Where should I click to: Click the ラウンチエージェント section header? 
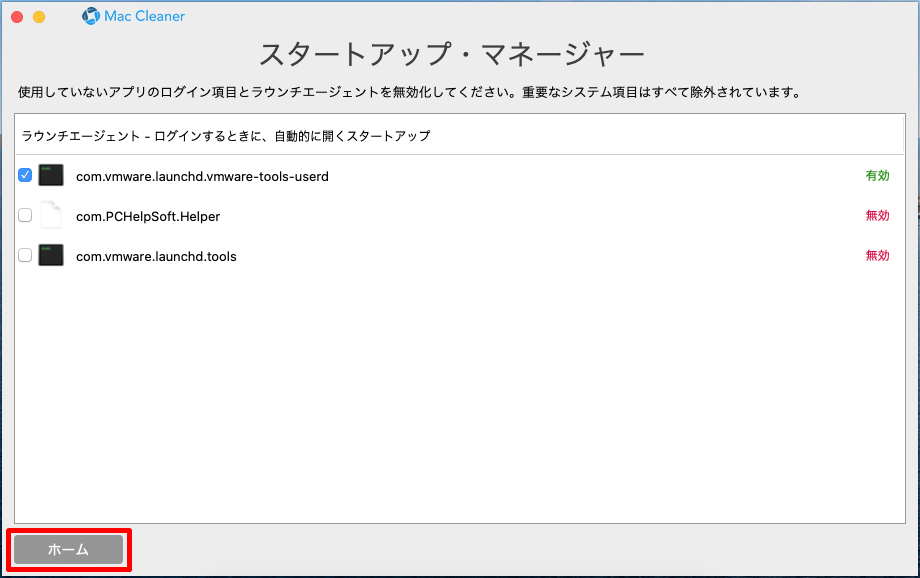[226, 136]
